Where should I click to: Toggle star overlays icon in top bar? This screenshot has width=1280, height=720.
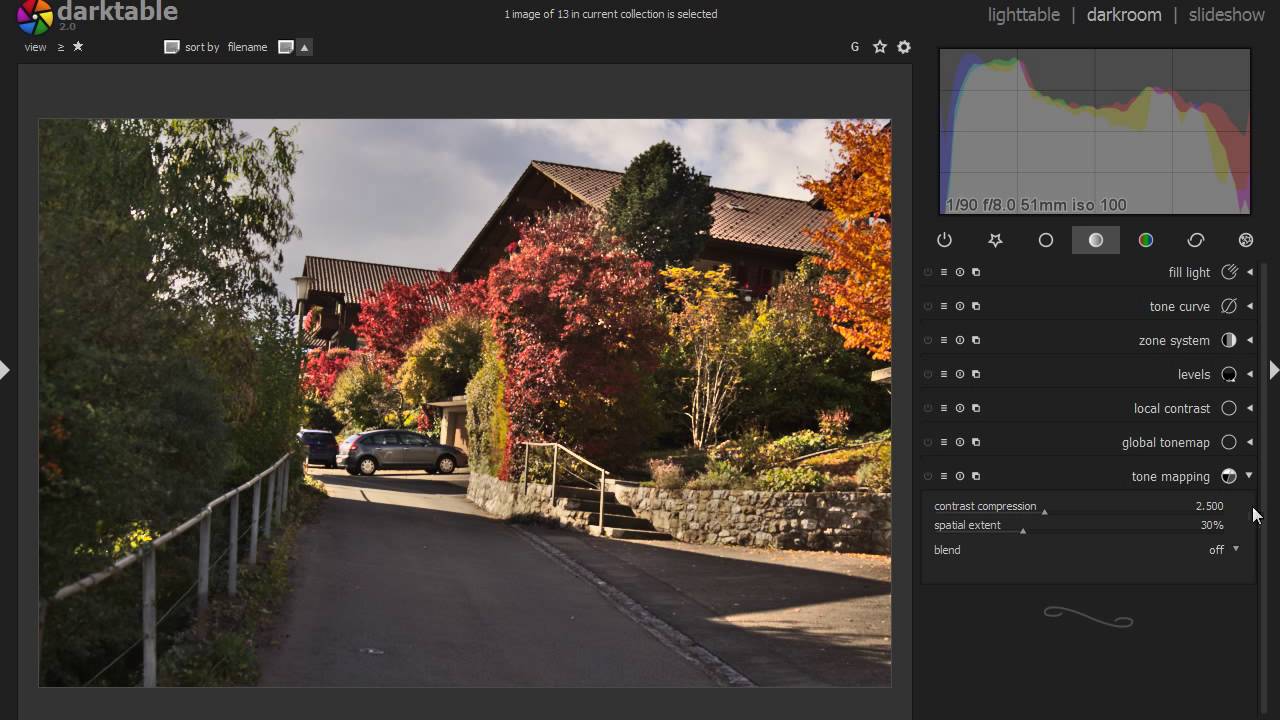click(880, 47)
